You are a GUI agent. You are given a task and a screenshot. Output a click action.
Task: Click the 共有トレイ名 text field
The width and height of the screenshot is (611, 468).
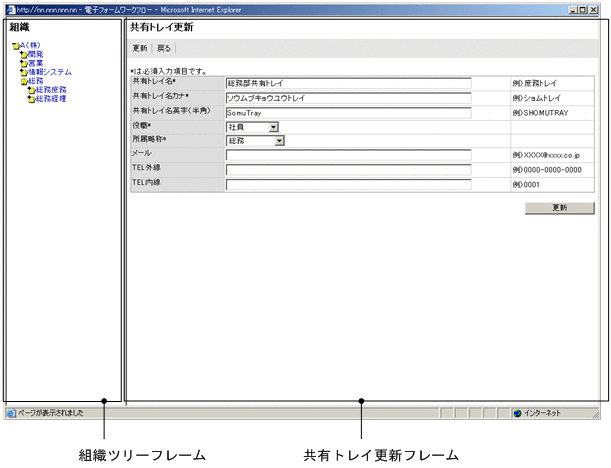pos(348,84)
